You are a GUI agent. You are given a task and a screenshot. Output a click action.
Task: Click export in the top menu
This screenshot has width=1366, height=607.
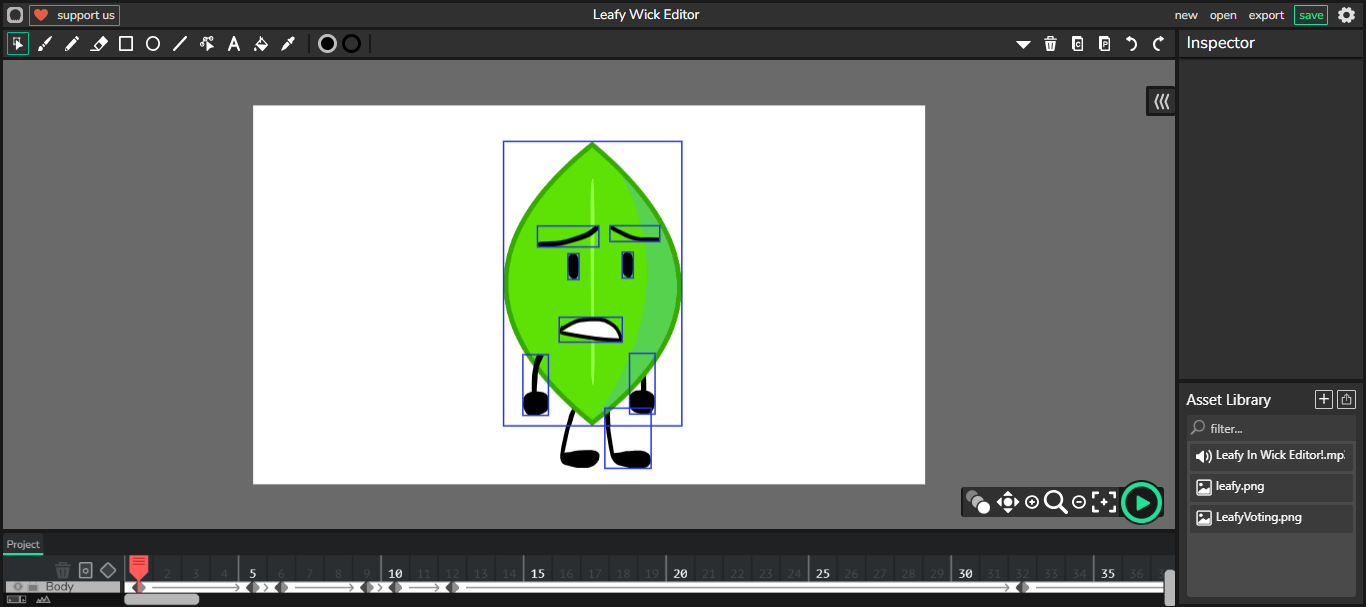pos(1266,15)
